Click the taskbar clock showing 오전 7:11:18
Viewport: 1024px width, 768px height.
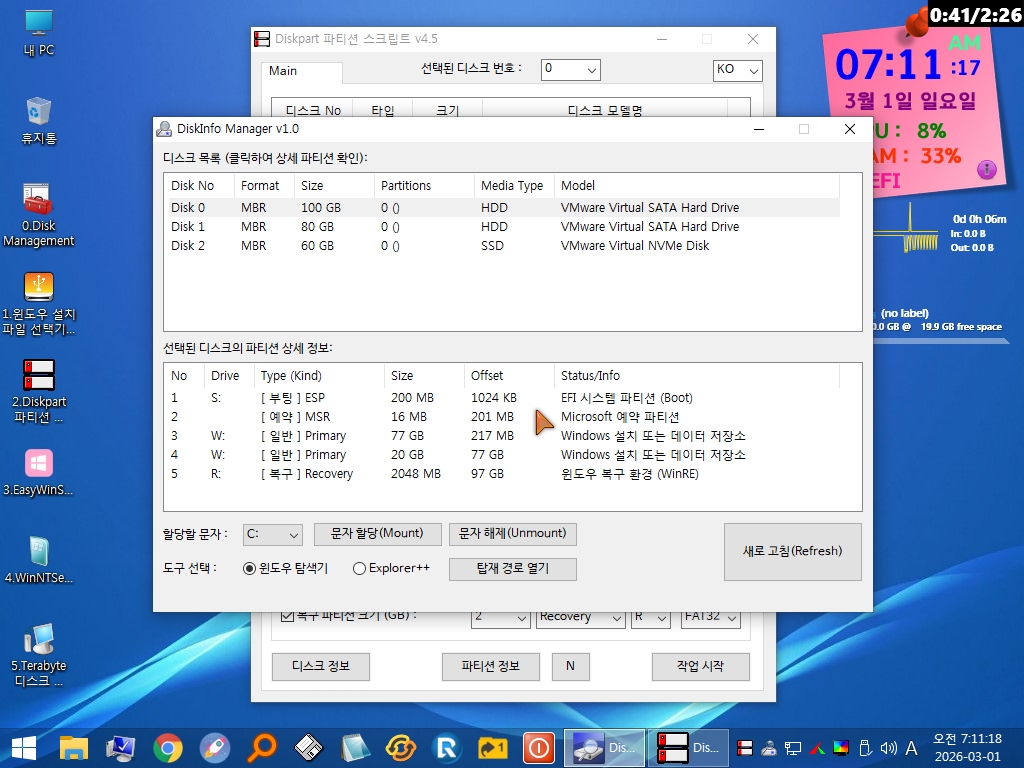point(967,748)
